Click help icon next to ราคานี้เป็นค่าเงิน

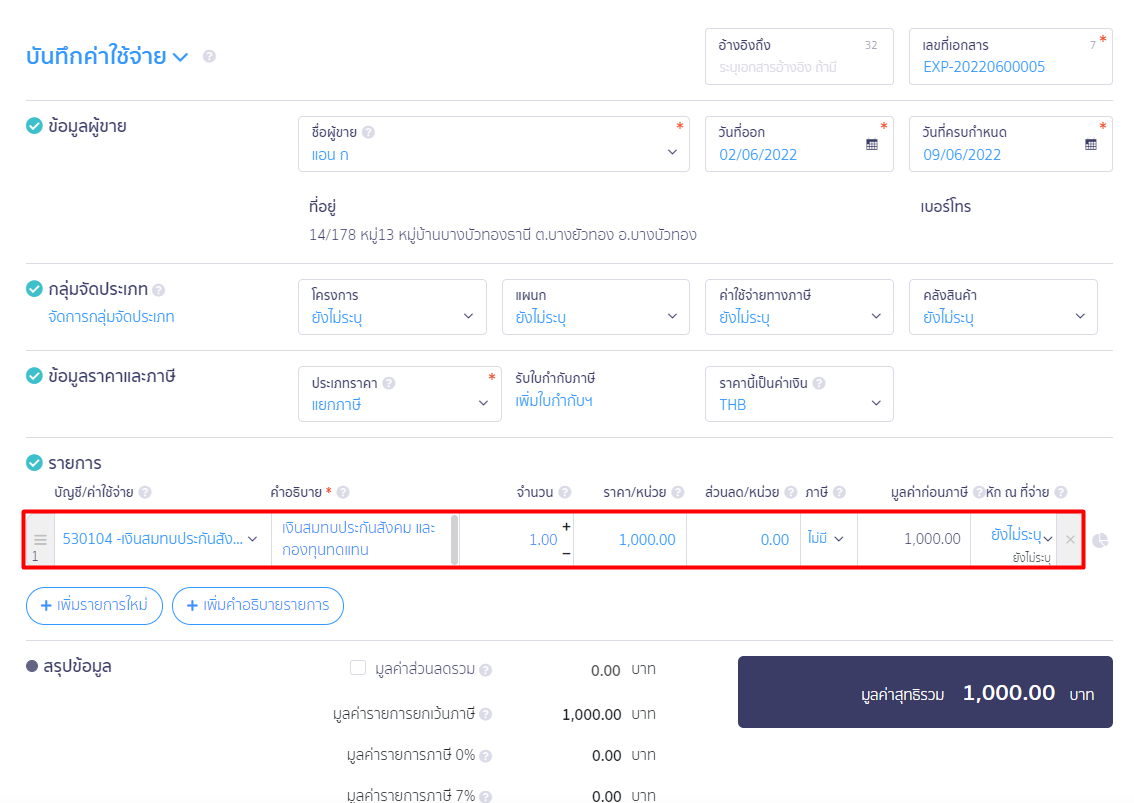click(x=819, y=383)
